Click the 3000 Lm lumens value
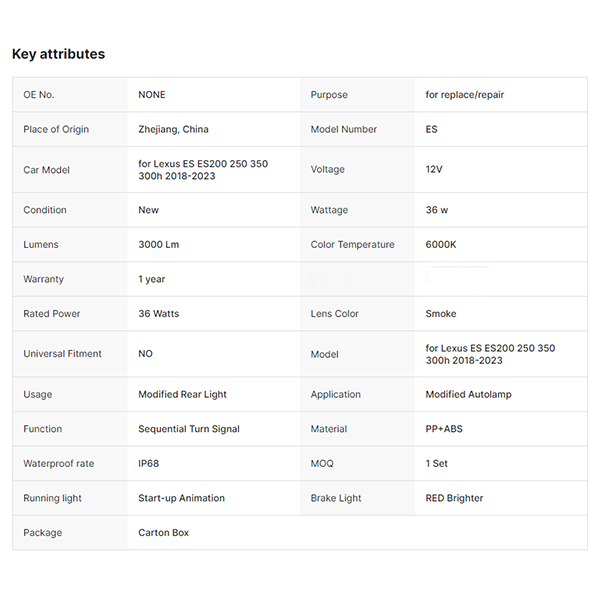 pos(159,244)
